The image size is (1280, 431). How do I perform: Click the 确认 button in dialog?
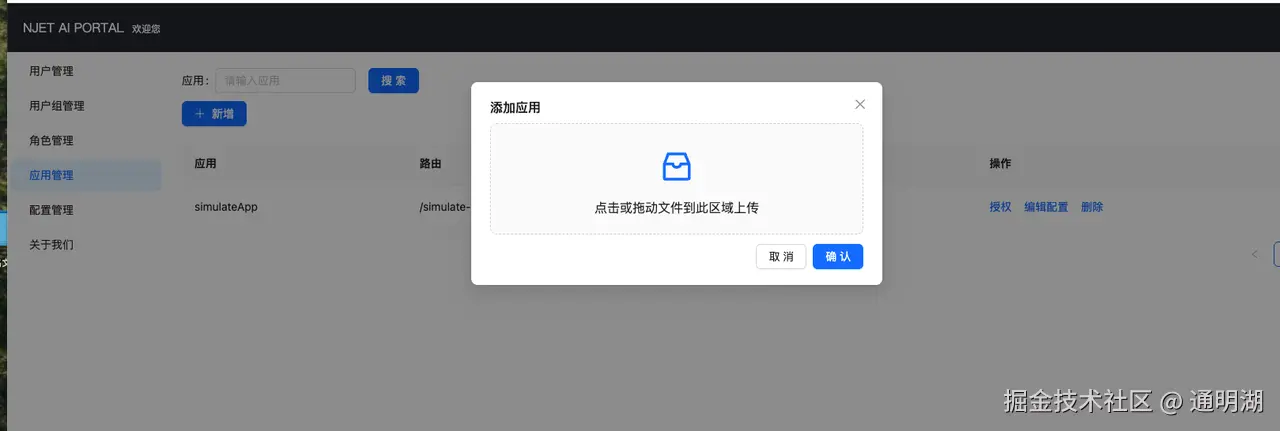coord(838,257)
